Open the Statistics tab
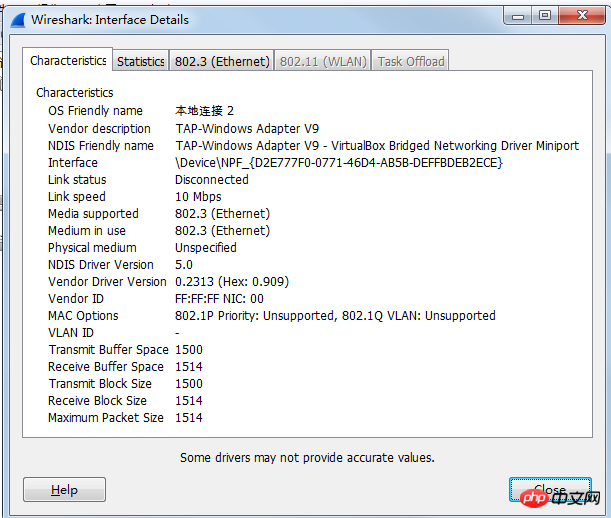This screenshot has width=611, height=518. (x=141, y=61)
